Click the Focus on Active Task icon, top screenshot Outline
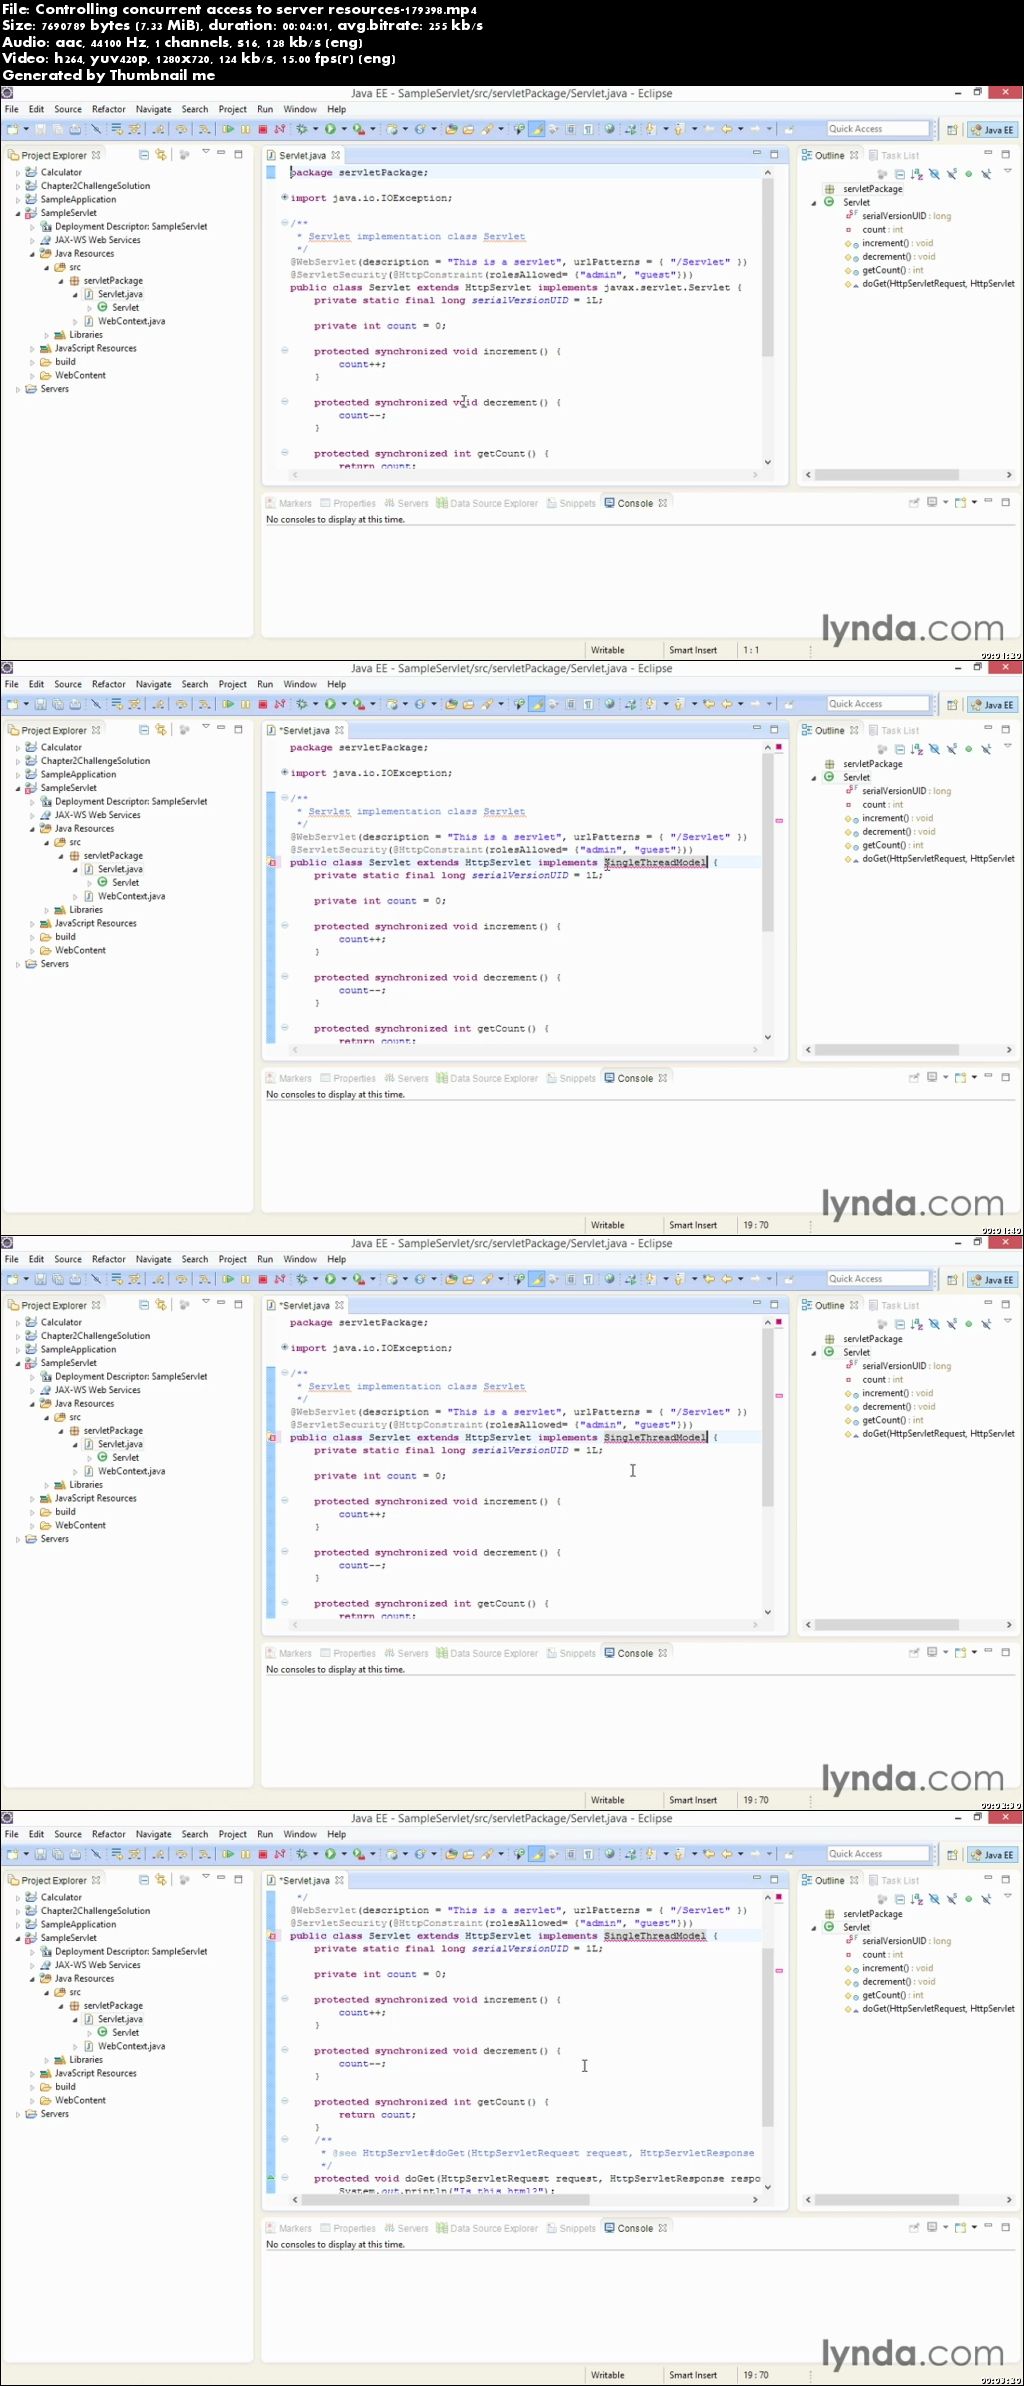Screen dimensions: 1024x2386 click(x=882, y=174)
